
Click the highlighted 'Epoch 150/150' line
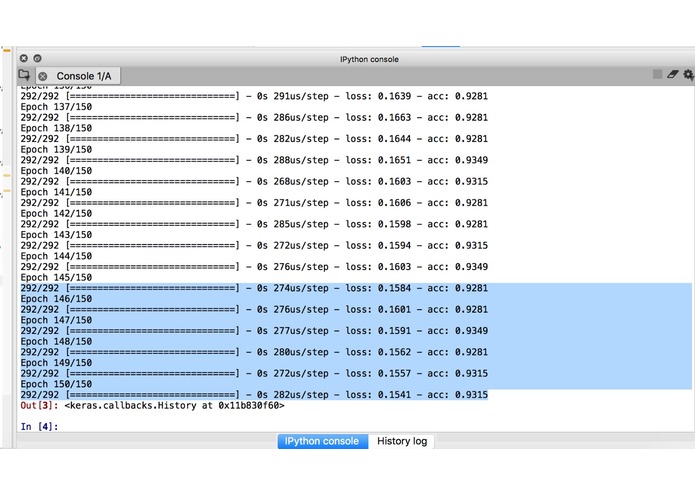coord(56,384)
